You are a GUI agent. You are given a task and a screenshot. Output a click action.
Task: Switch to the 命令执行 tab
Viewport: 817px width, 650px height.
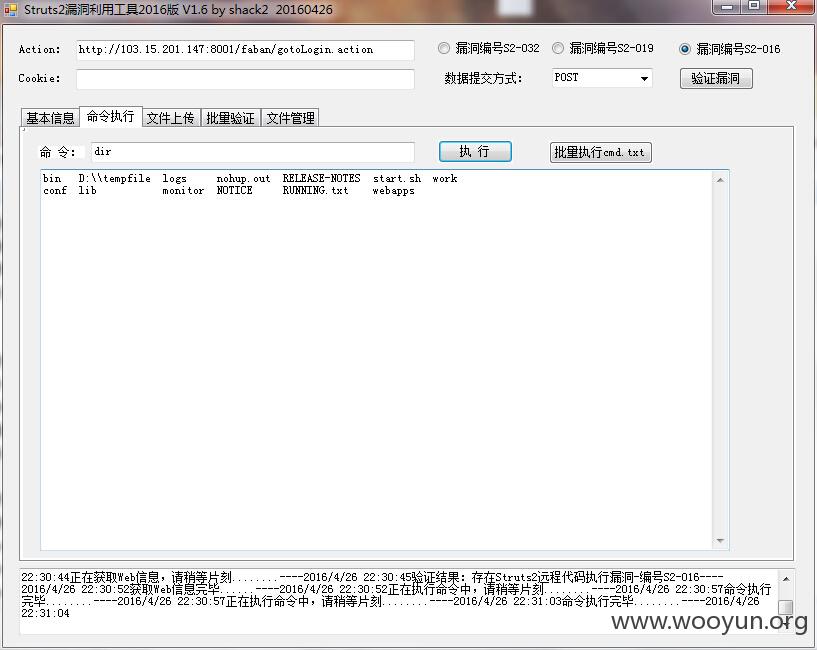click(110, 116)
